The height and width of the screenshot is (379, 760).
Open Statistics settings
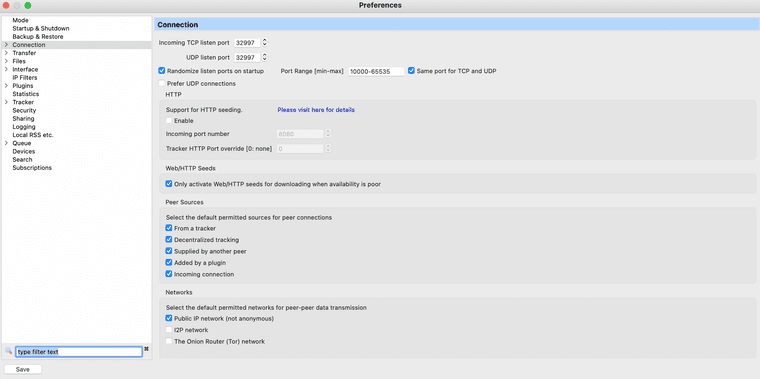pyautogui.click(x=26, y=94)
